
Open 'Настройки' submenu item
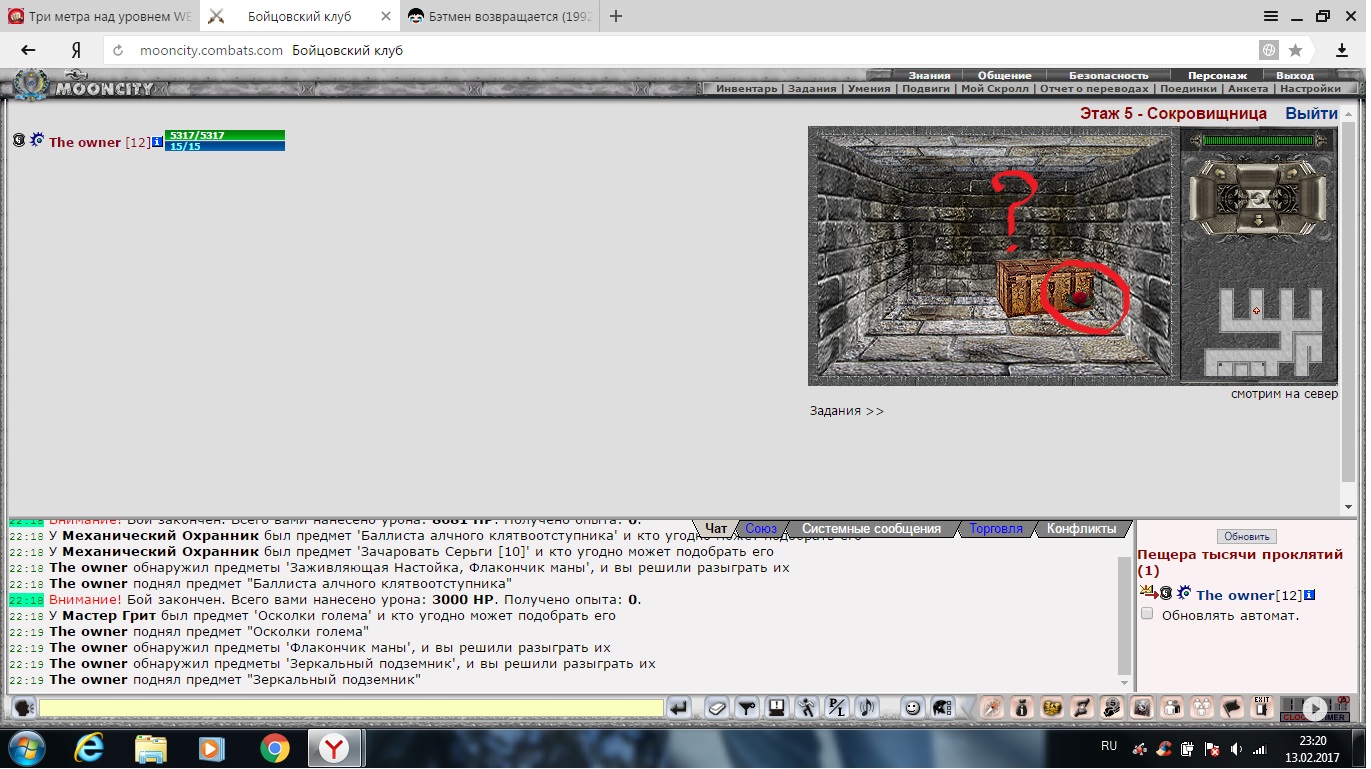1310,89
